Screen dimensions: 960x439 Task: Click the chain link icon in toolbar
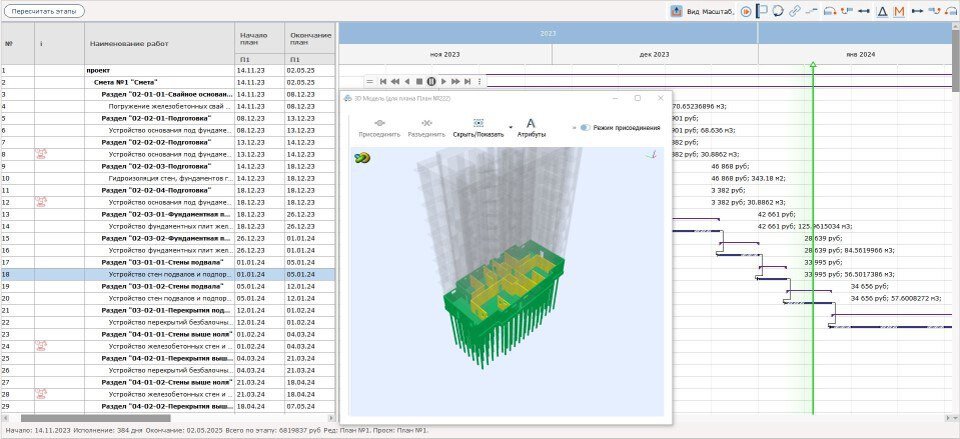(795, 11)
